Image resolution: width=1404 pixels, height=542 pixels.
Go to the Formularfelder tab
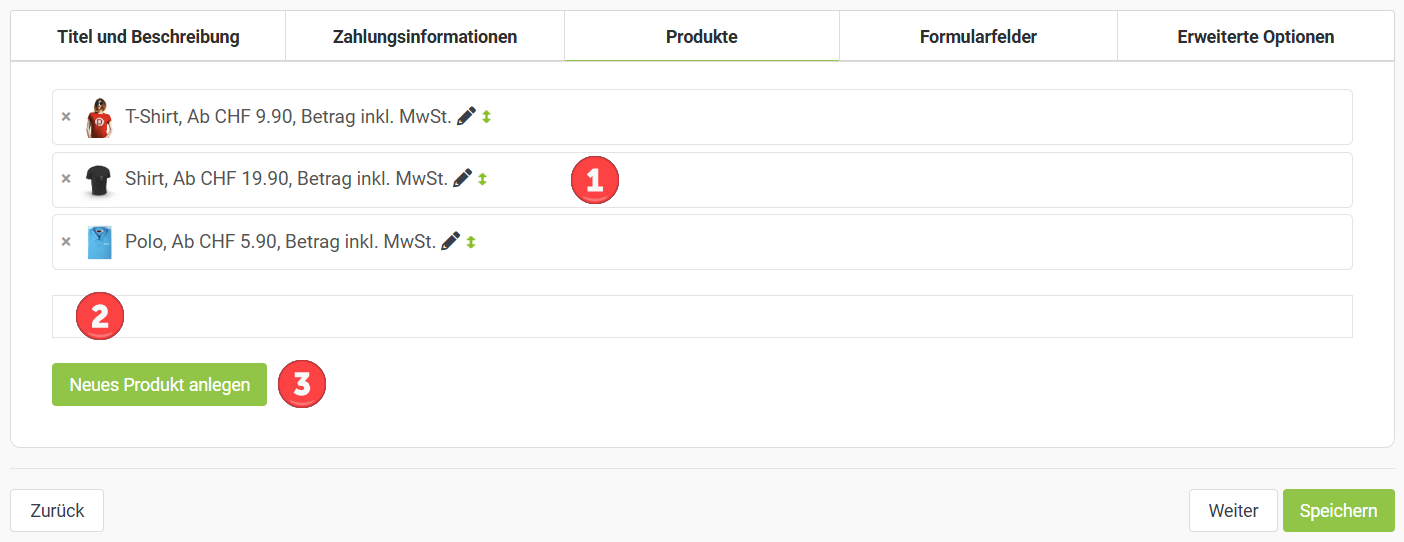tap(978, 37)
